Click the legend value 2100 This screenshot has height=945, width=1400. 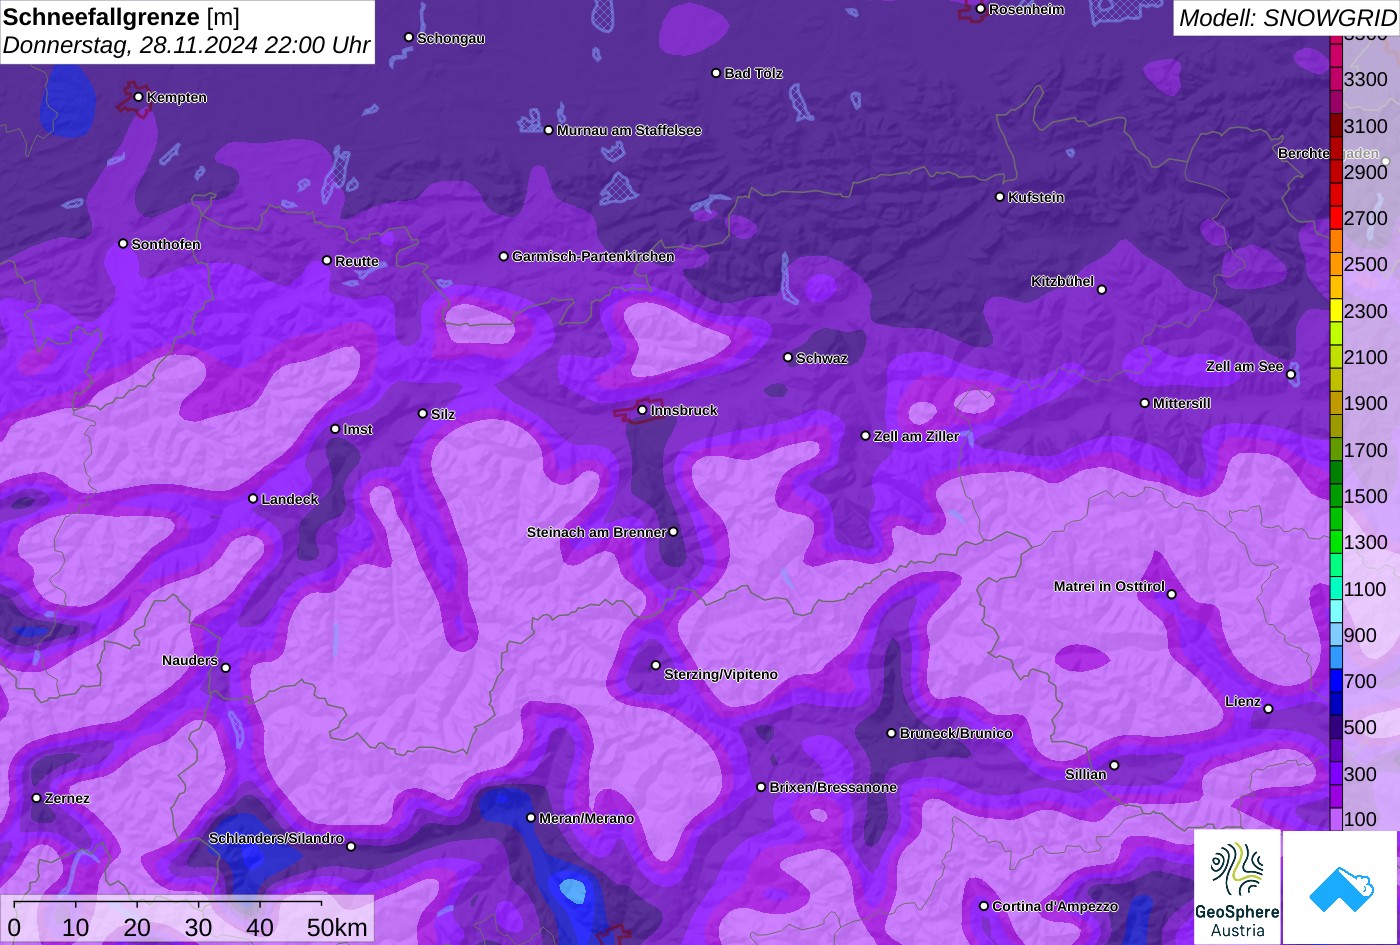pos(1366,357)
